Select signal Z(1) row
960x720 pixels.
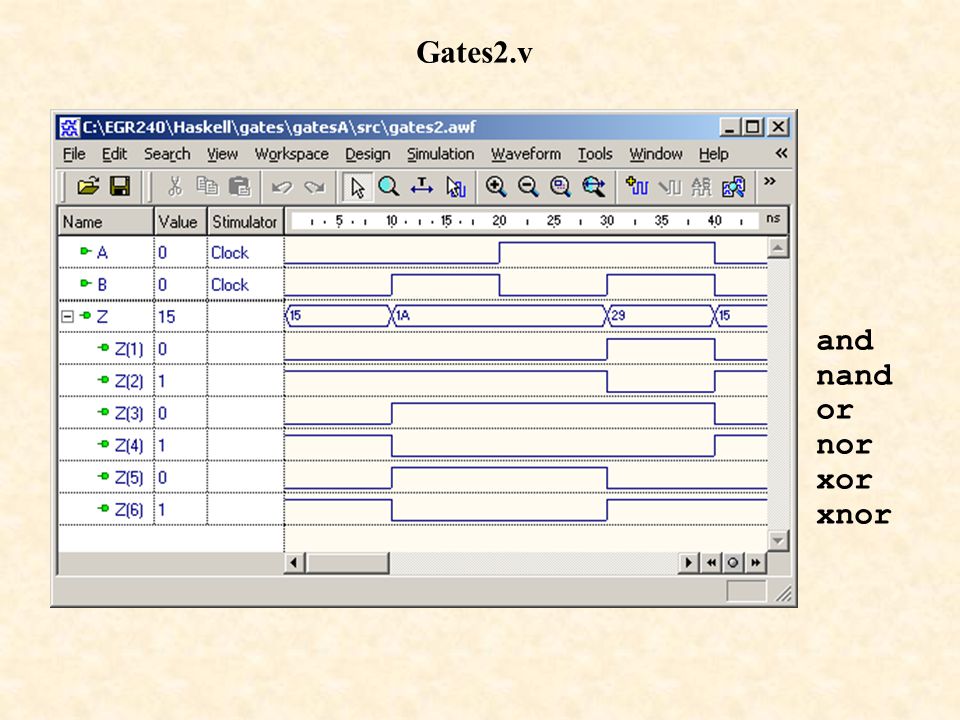coord(128,349)
